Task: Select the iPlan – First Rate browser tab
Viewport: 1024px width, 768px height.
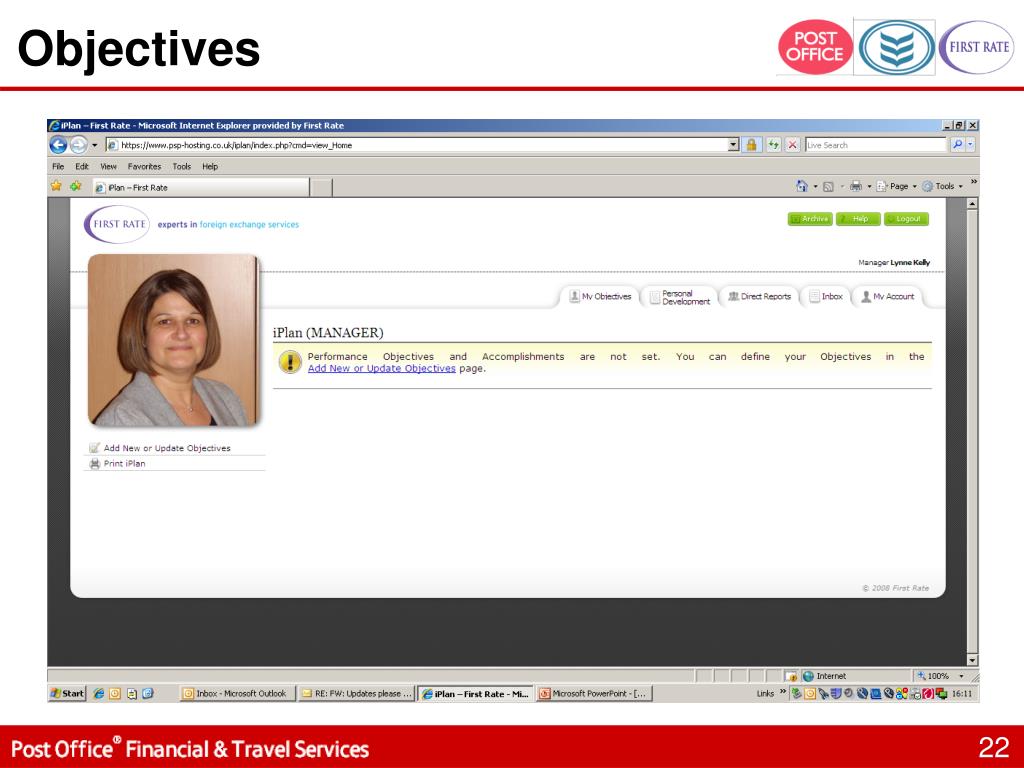Action: (201, 187)
